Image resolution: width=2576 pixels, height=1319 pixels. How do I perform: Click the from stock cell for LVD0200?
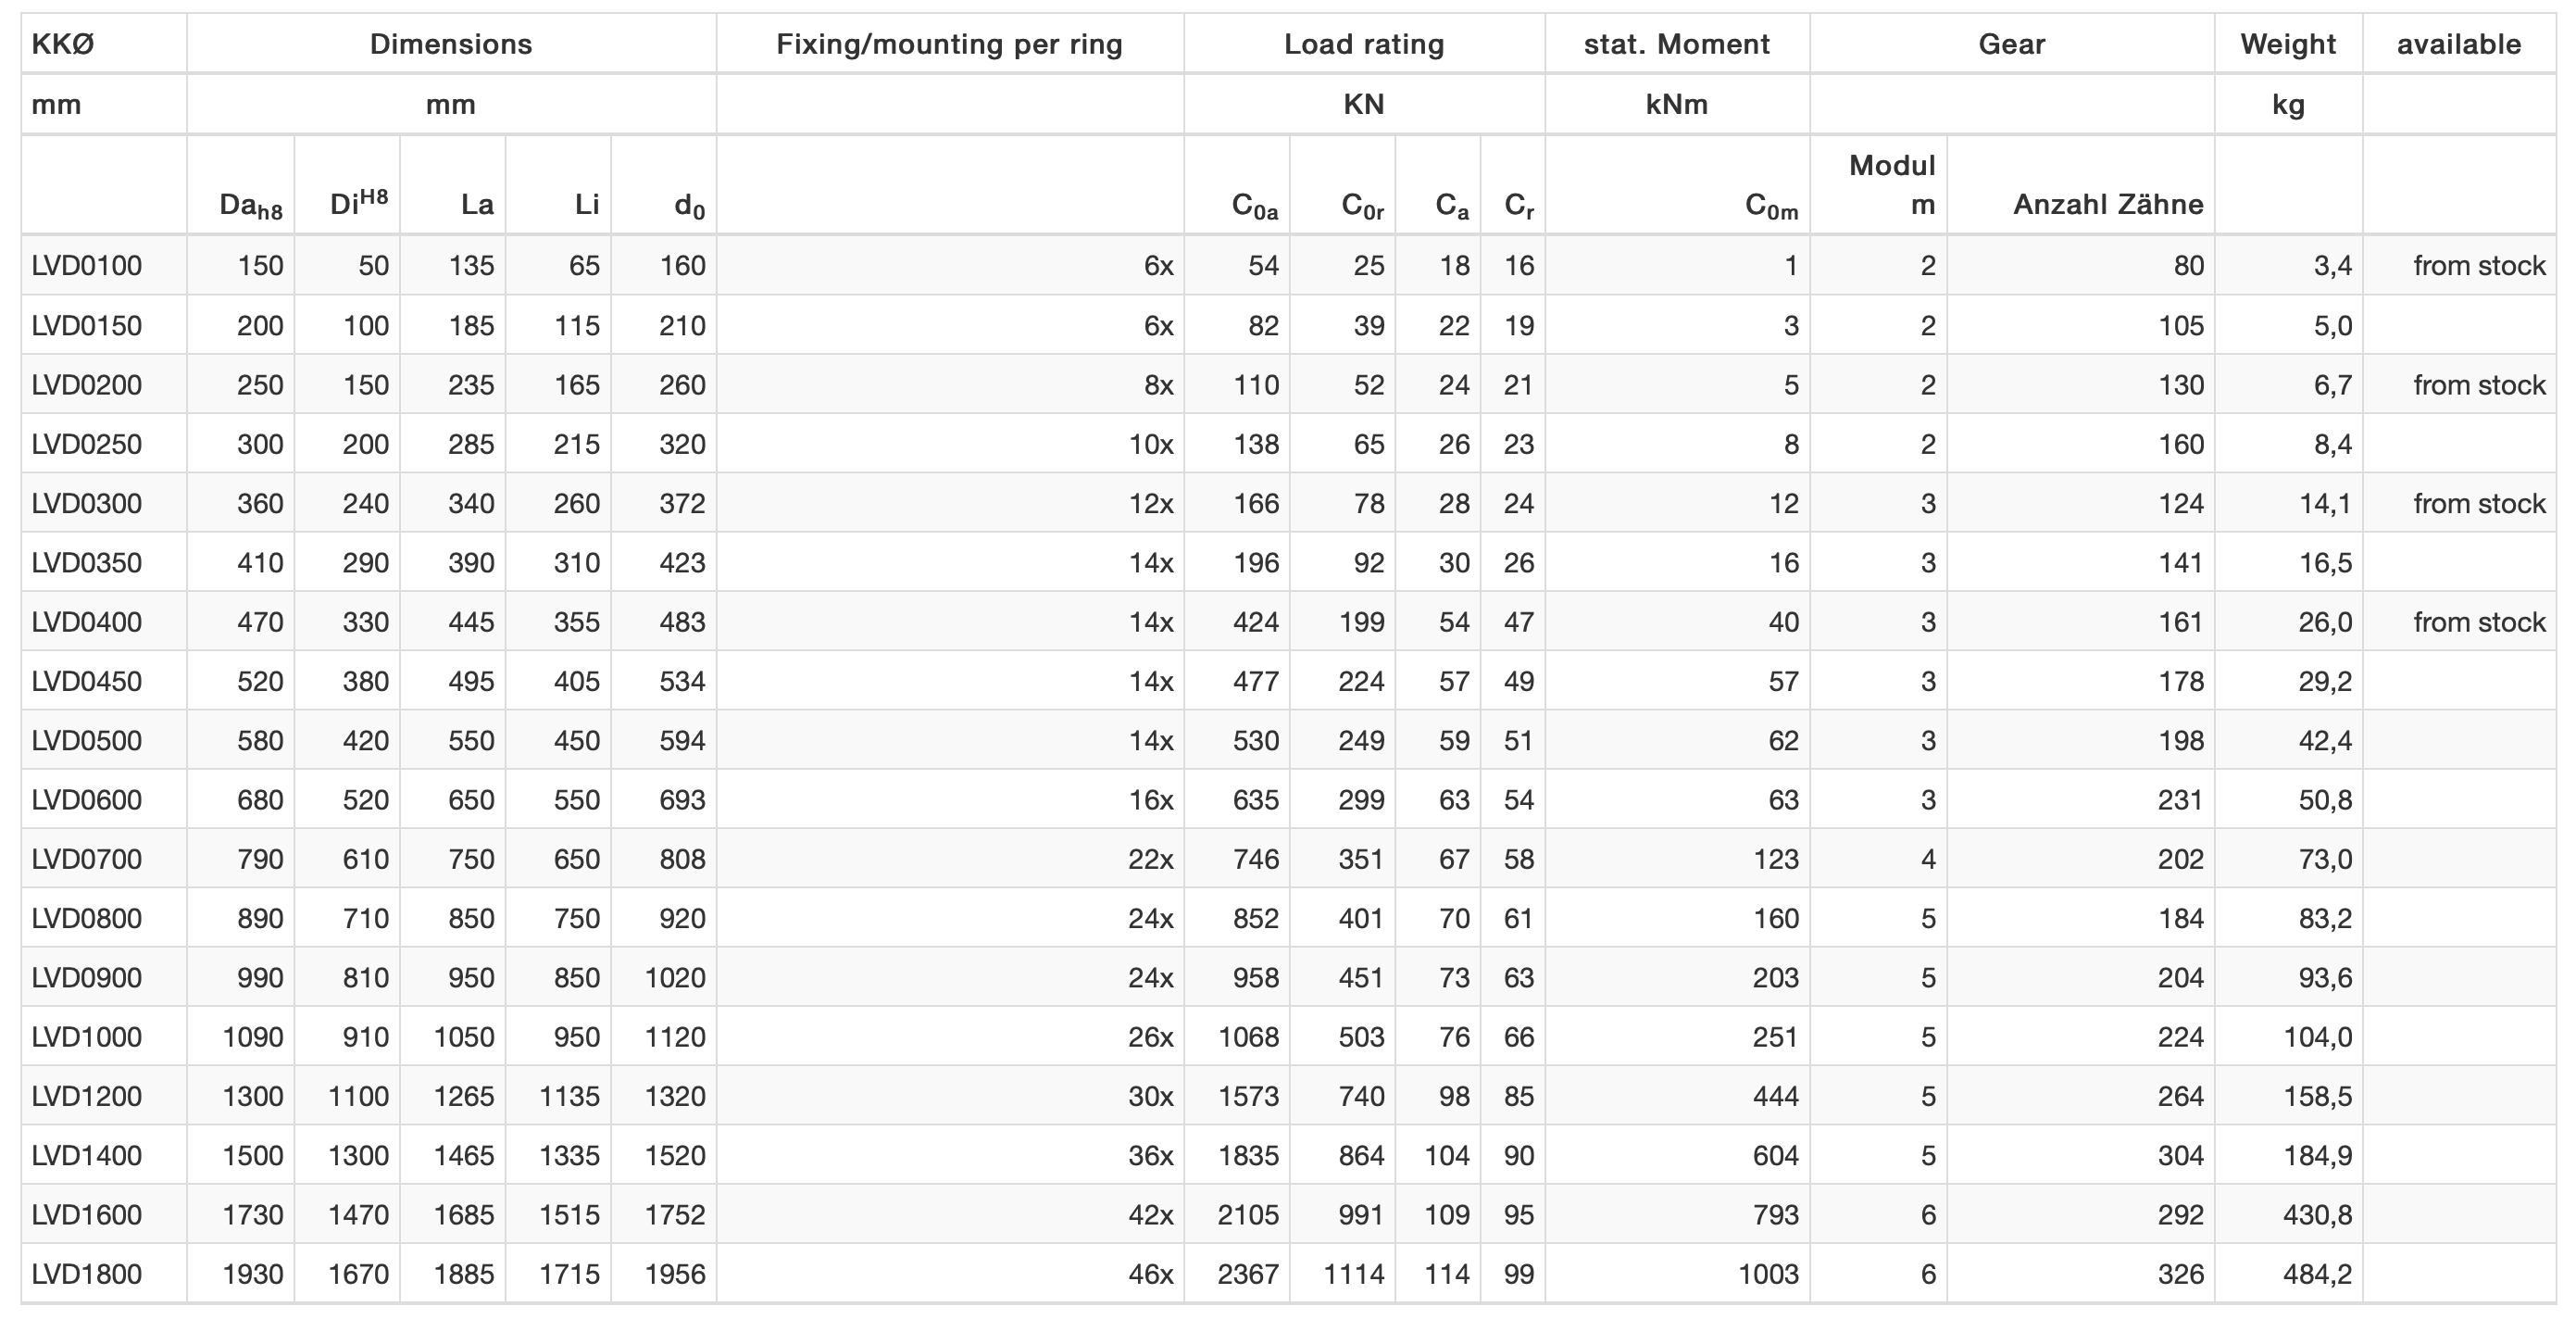pos(2479,385)
